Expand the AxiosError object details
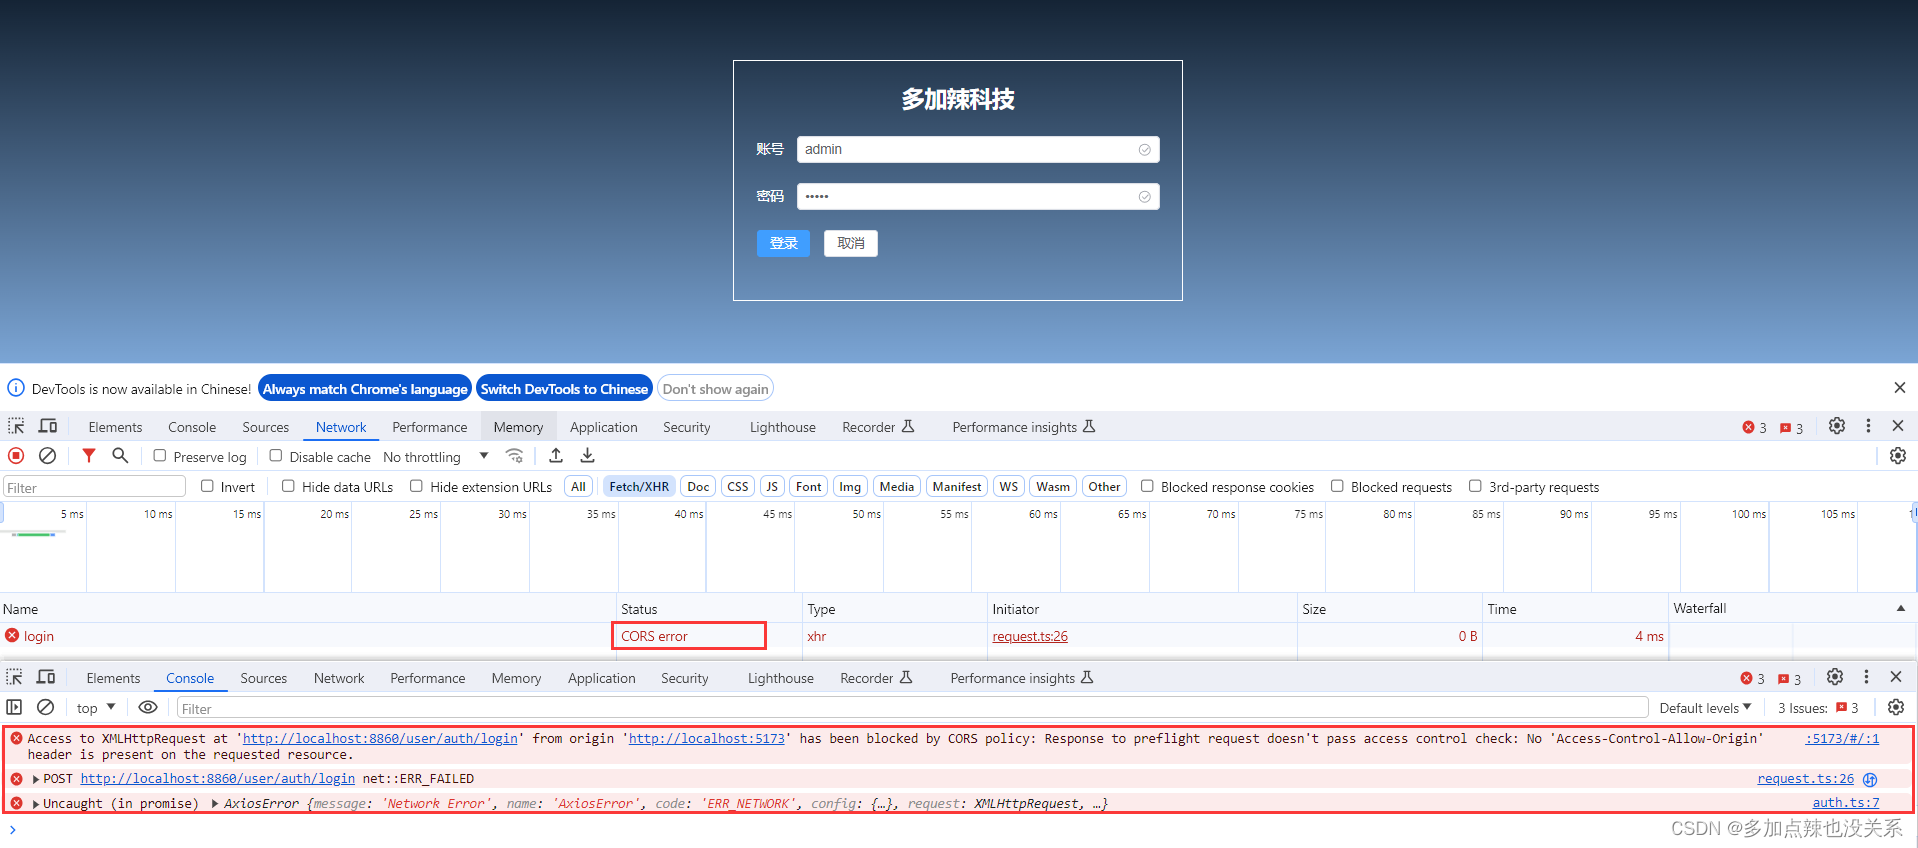 click(215, 804)
